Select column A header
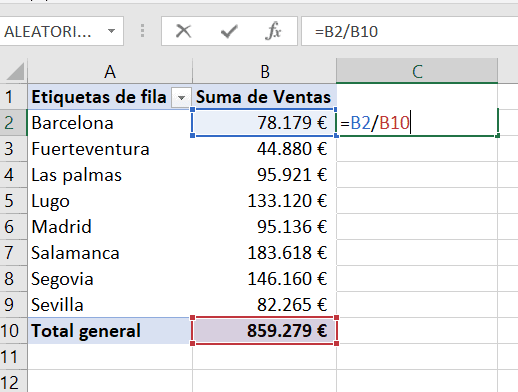Viewport: 518px width, 392px height. pos(110,71)
